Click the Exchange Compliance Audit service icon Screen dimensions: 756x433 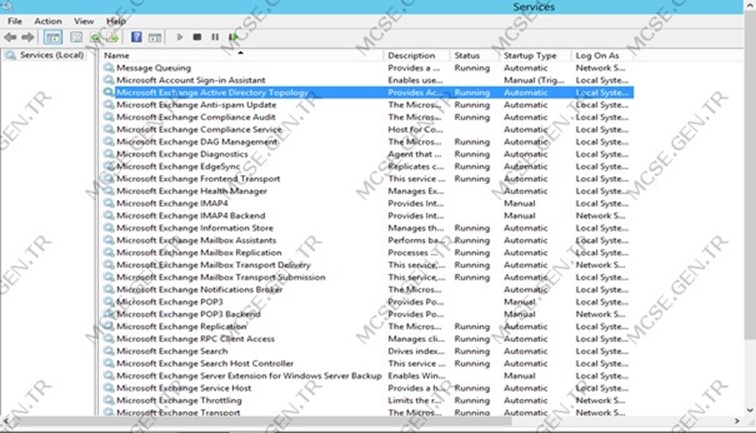click(x=109, y=117)
